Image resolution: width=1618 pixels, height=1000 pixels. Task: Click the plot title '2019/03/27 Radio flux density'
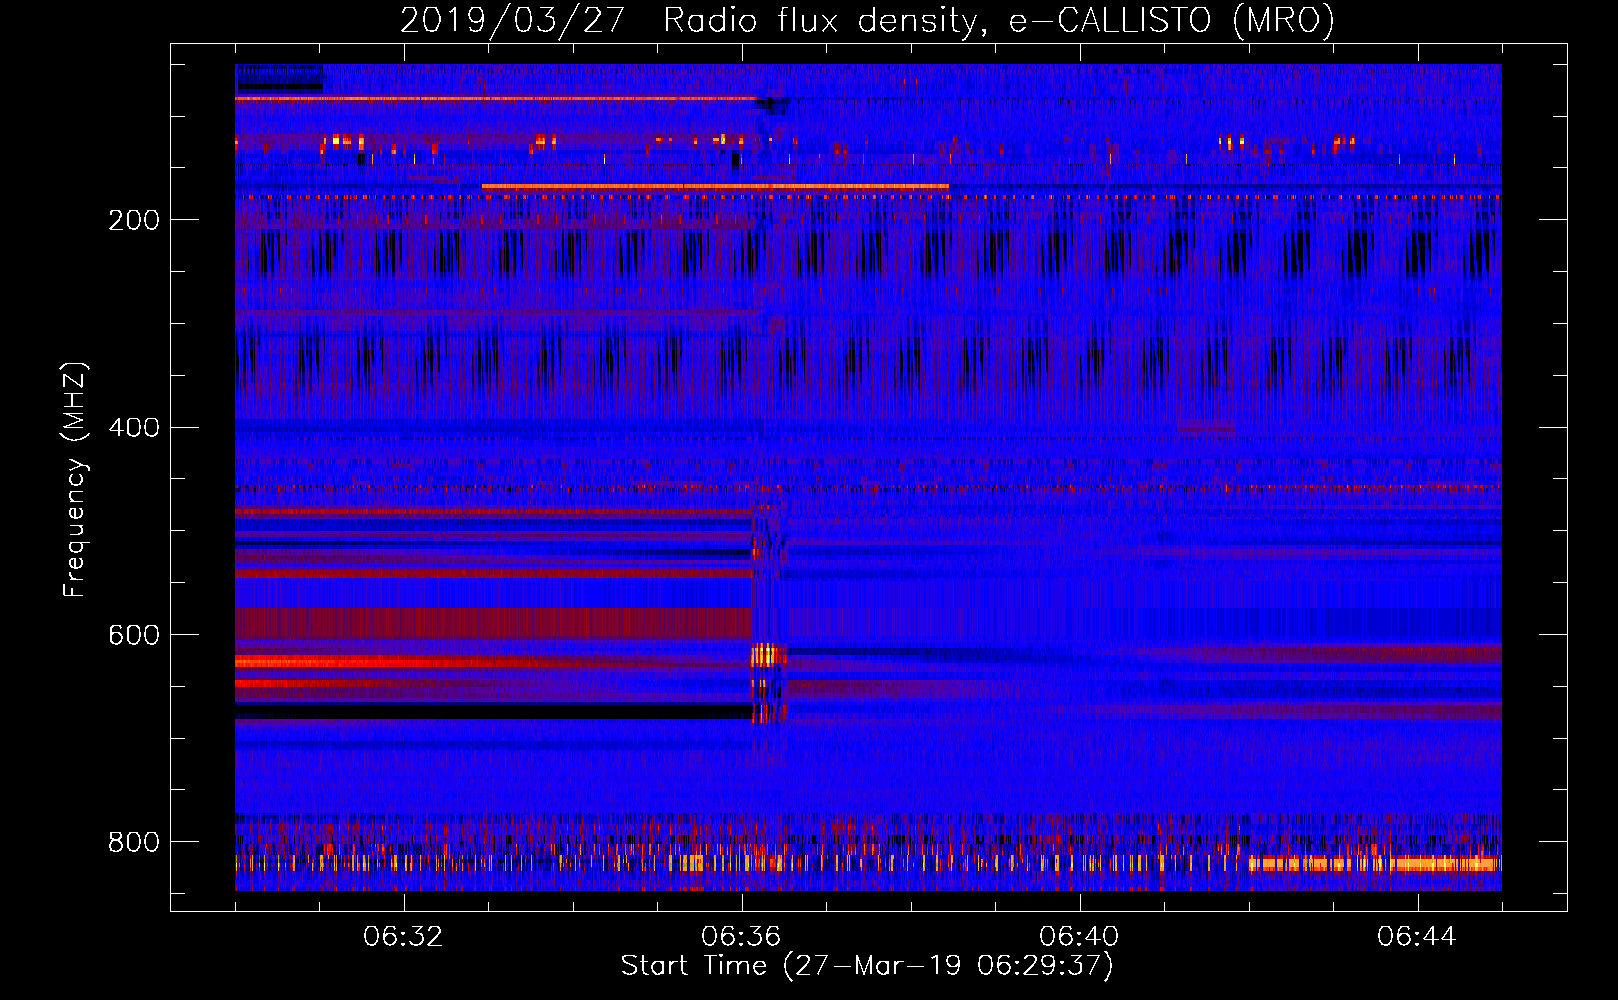689,20
